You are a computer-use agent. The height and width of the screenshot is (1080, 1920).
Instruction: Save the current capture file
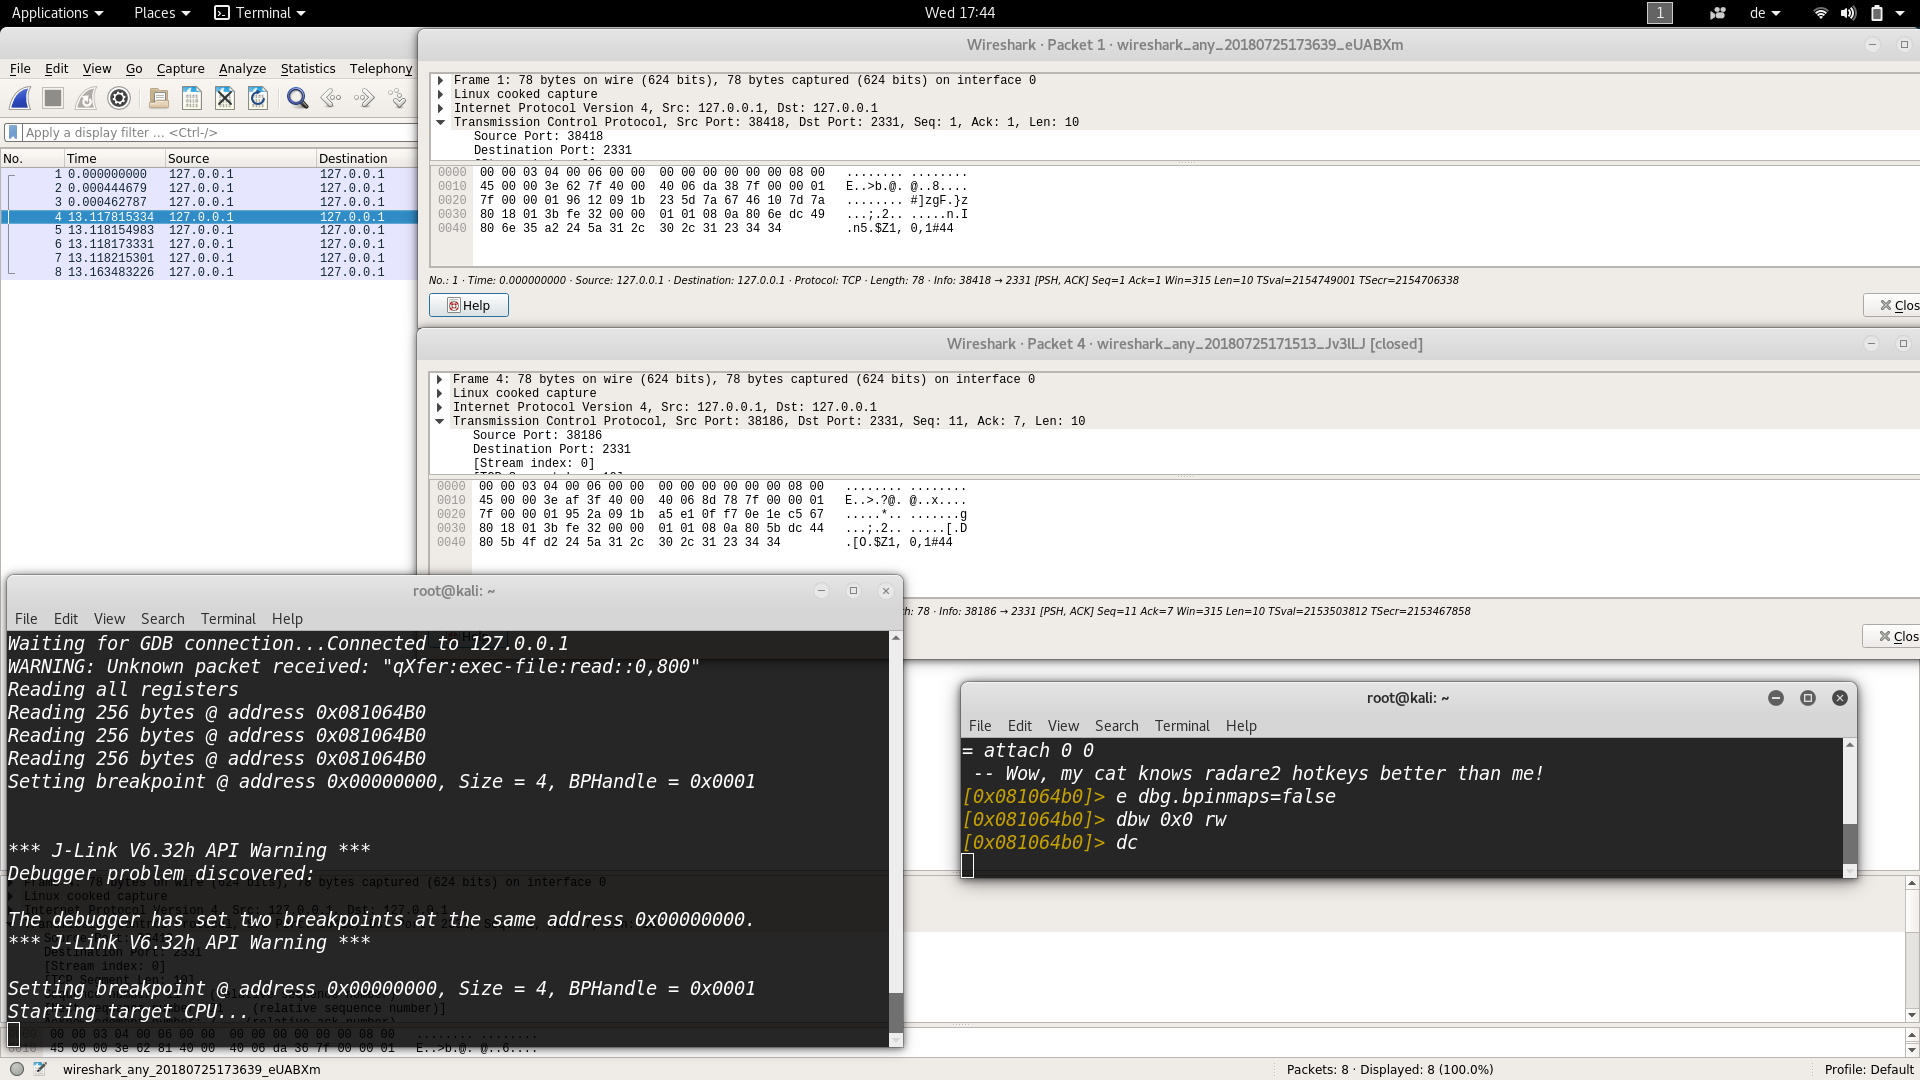click(190, 98)
